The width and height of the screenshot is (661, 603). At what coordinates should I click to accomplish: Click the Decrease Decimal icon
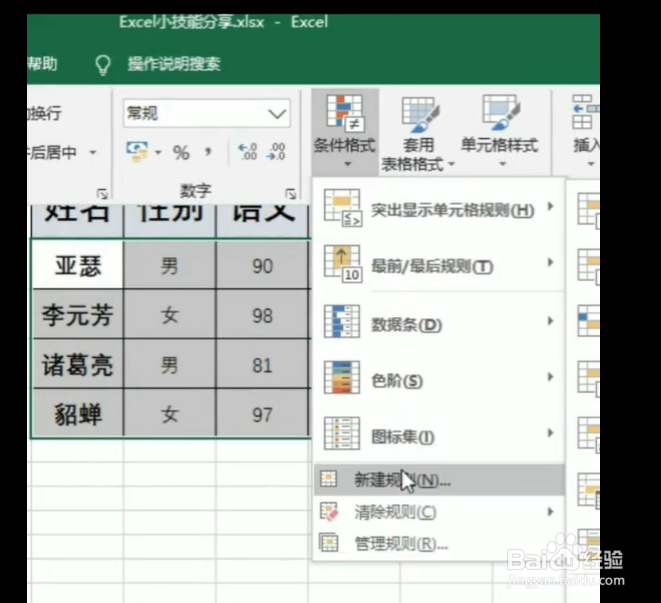[x=276, y=152]
